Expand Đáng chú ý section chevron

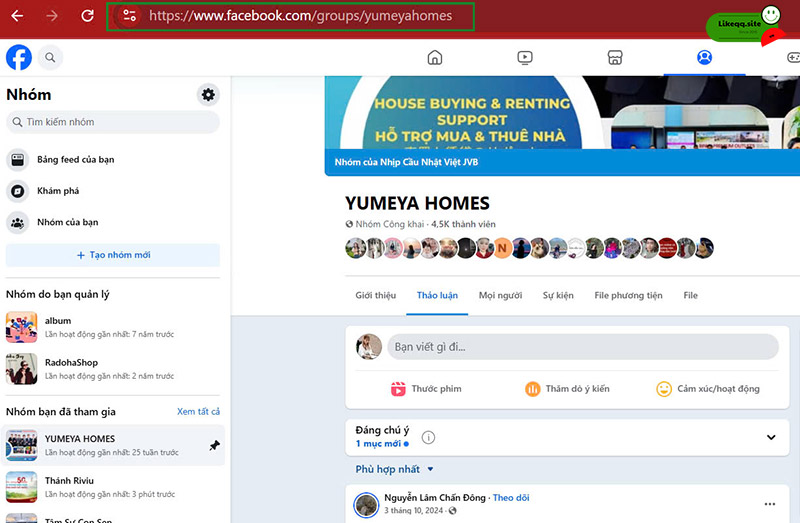click(771, 437)
